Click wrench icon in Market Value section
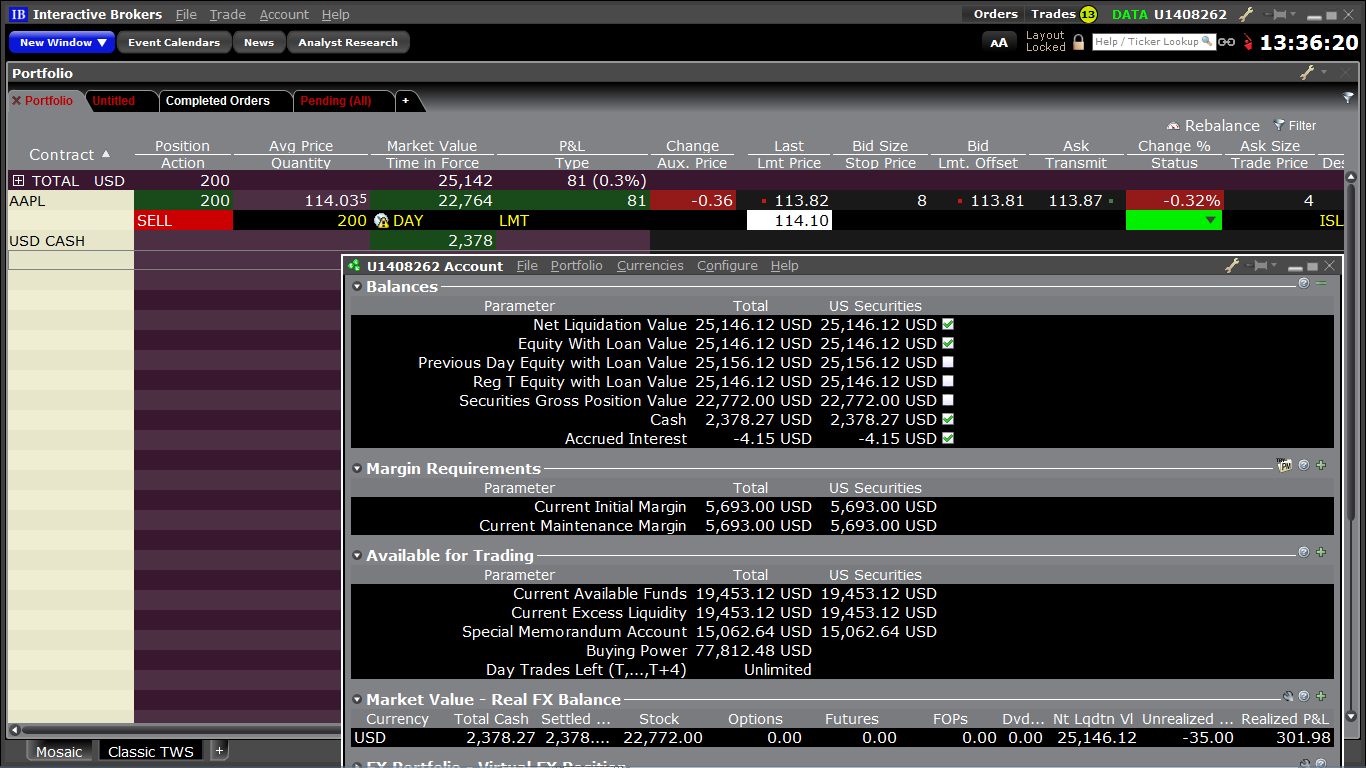 1288,696
